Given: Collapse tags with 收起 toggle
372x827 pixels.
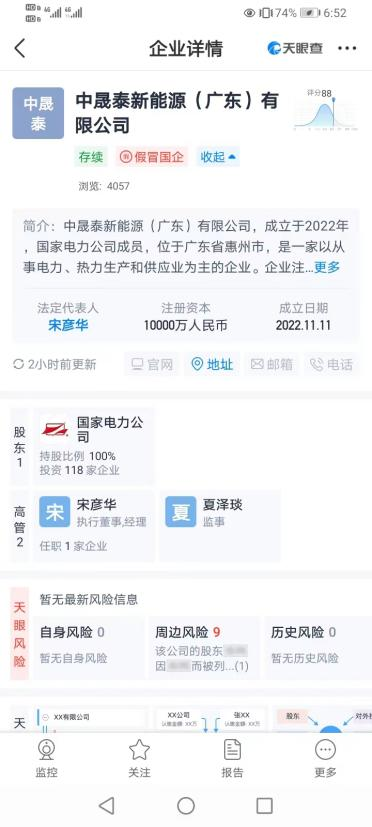Looking at the screenshot, I should point(218,157).
